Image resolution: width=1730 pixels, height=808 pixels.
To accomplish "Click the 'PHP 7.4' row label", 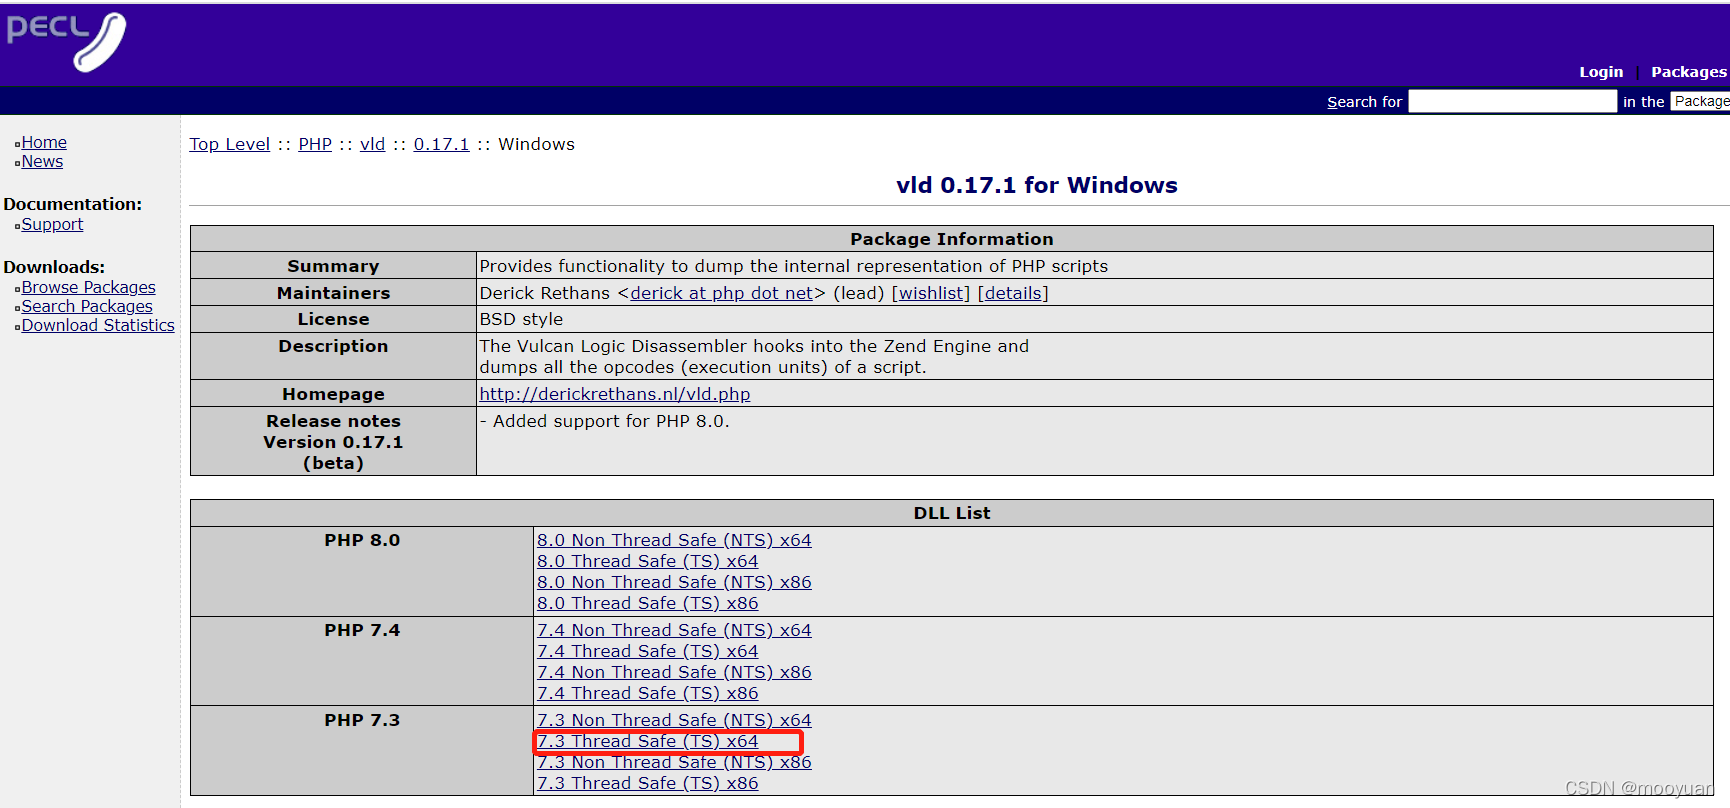I will click(362, 630).
